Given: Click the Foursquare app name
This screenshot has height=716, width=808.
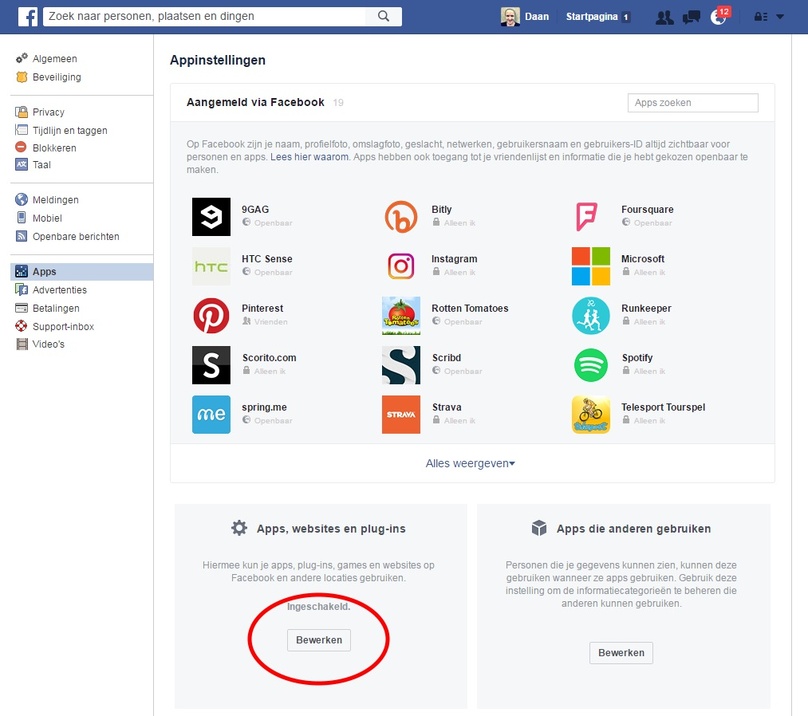Looking at the screenshot, I should 647,209.
